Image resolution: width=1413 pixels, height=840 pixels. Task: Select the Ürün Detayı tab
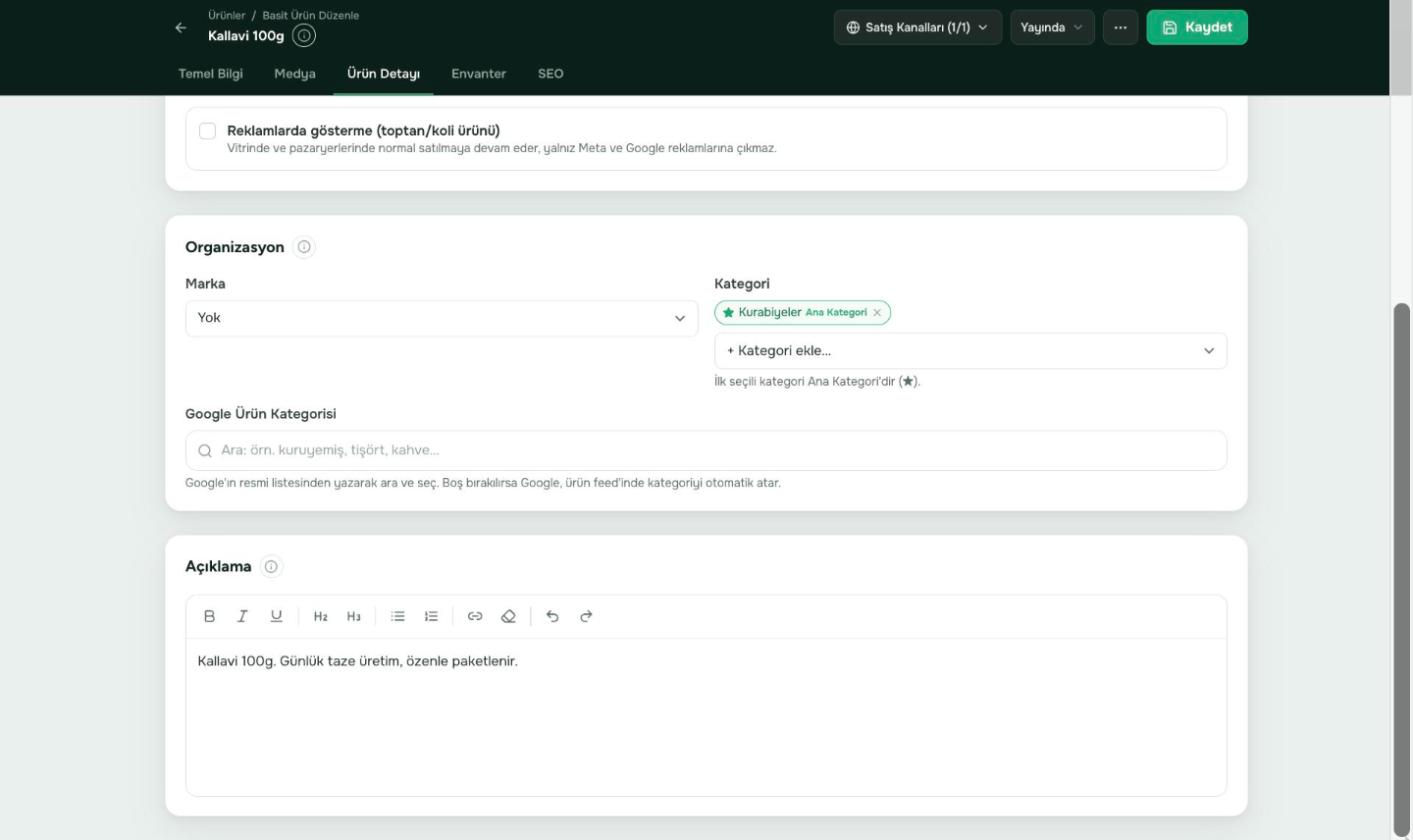384,74
